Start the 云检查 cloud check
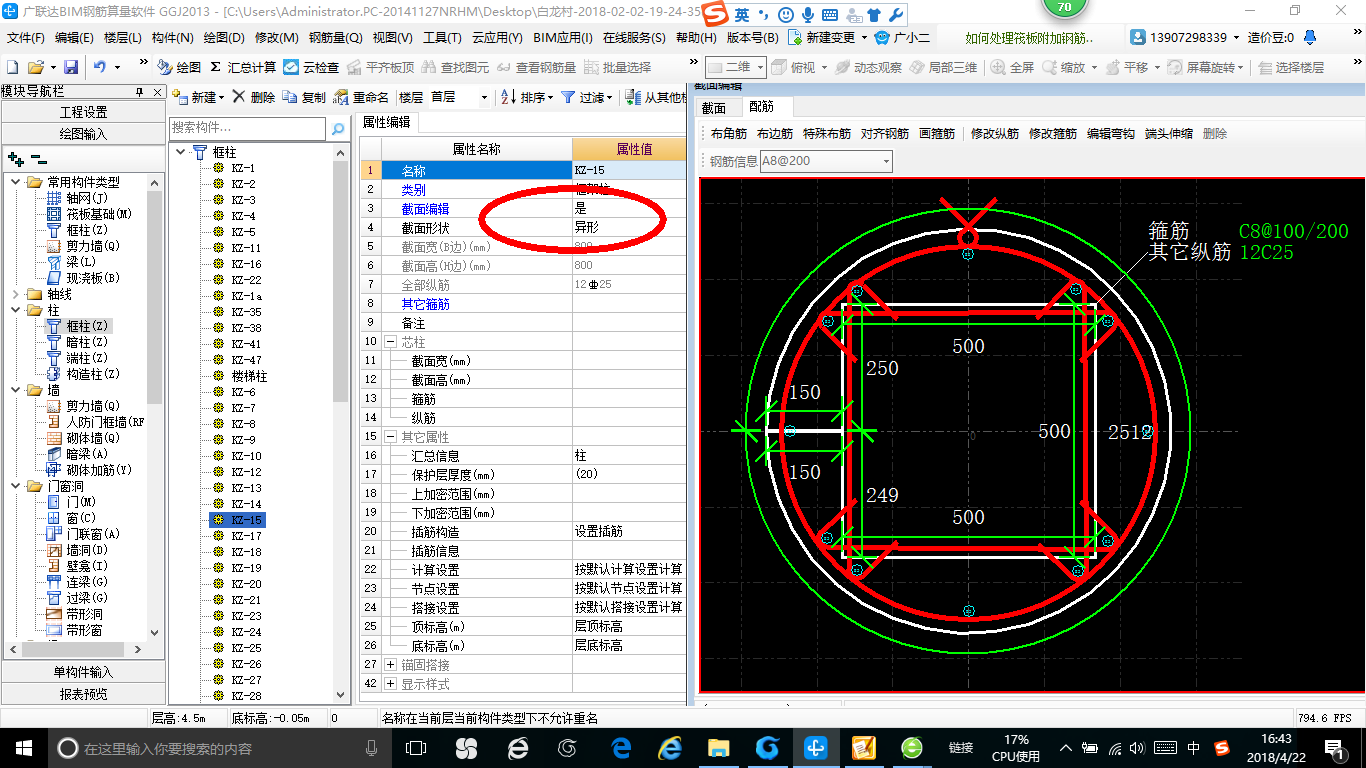 (x=311, y=67)
